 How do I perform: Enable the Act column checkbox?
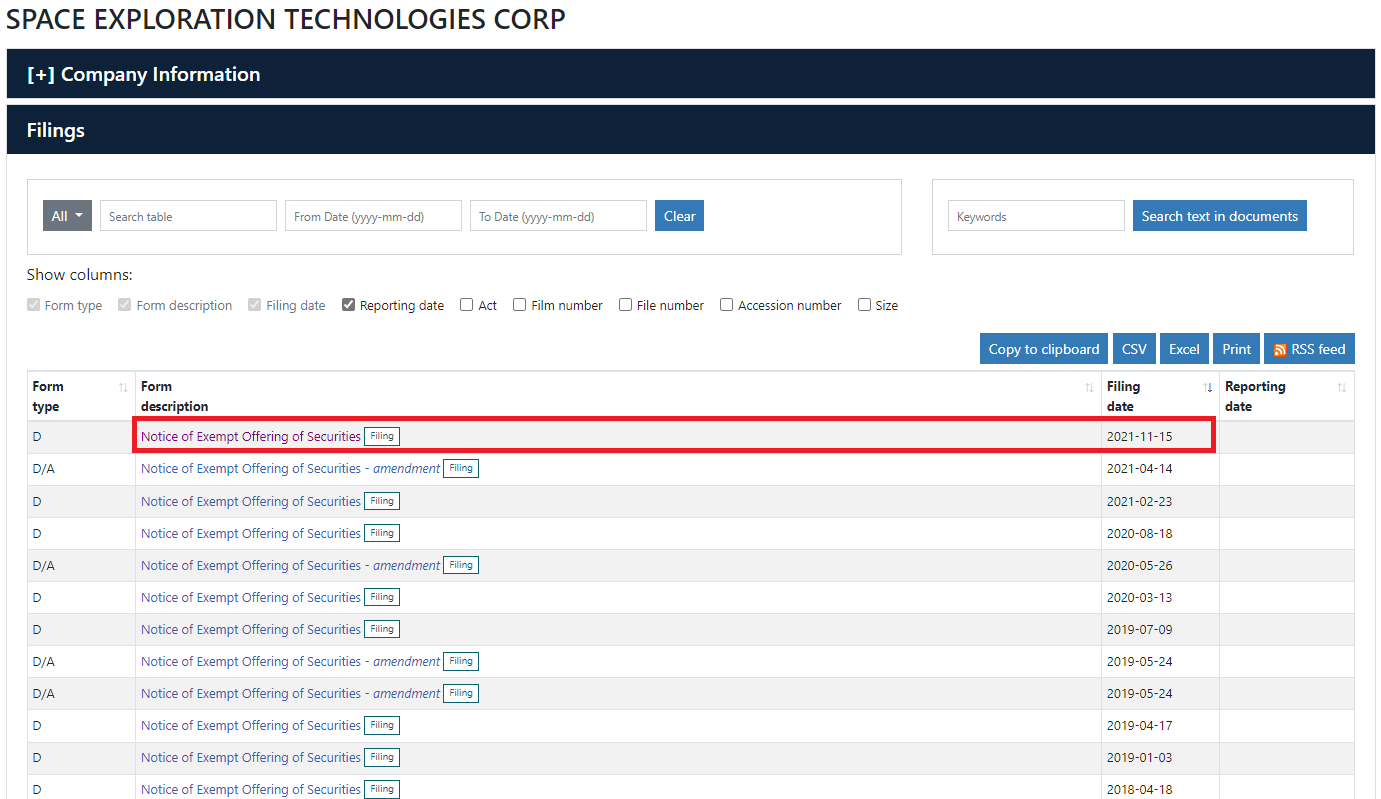(466, 305)
